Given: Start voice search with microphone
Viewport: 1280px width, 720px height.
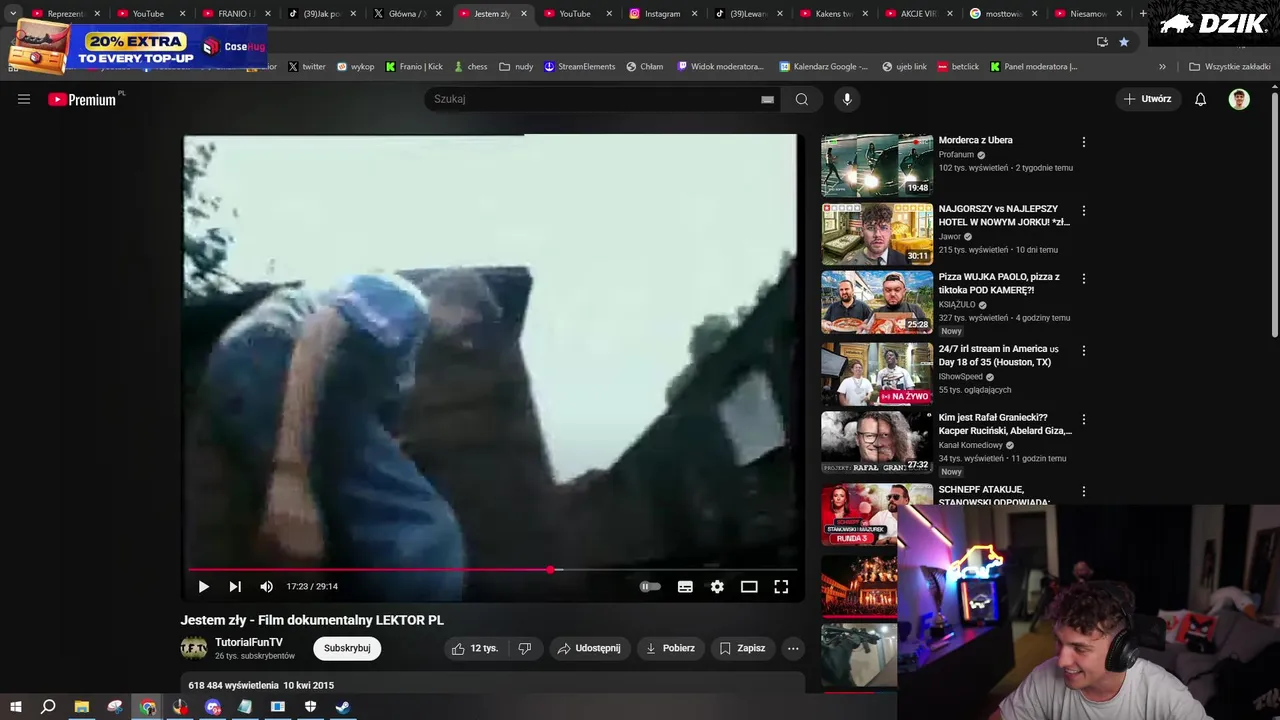Looking at the screenshot, I should (x=847, y=99).
